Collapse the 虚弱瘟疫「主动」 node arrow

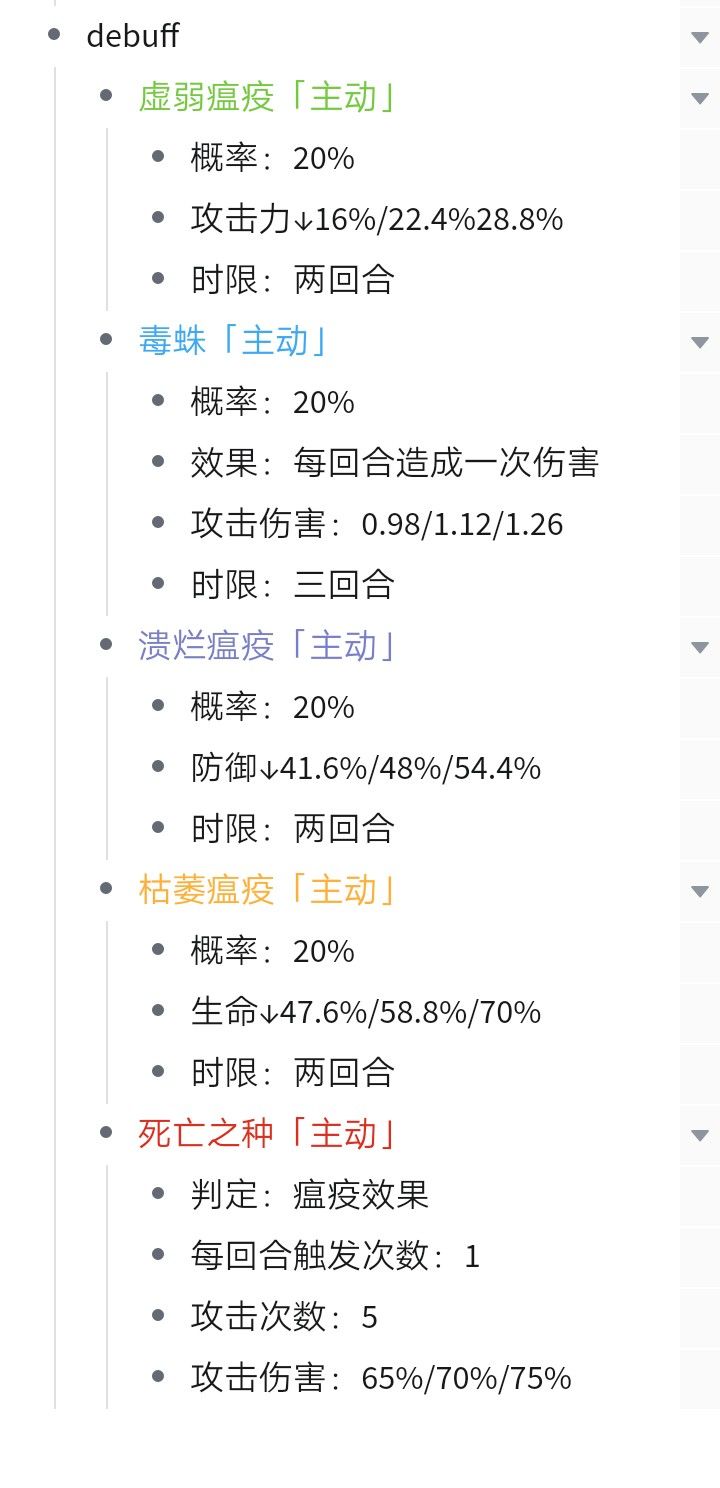pos(699,98)
